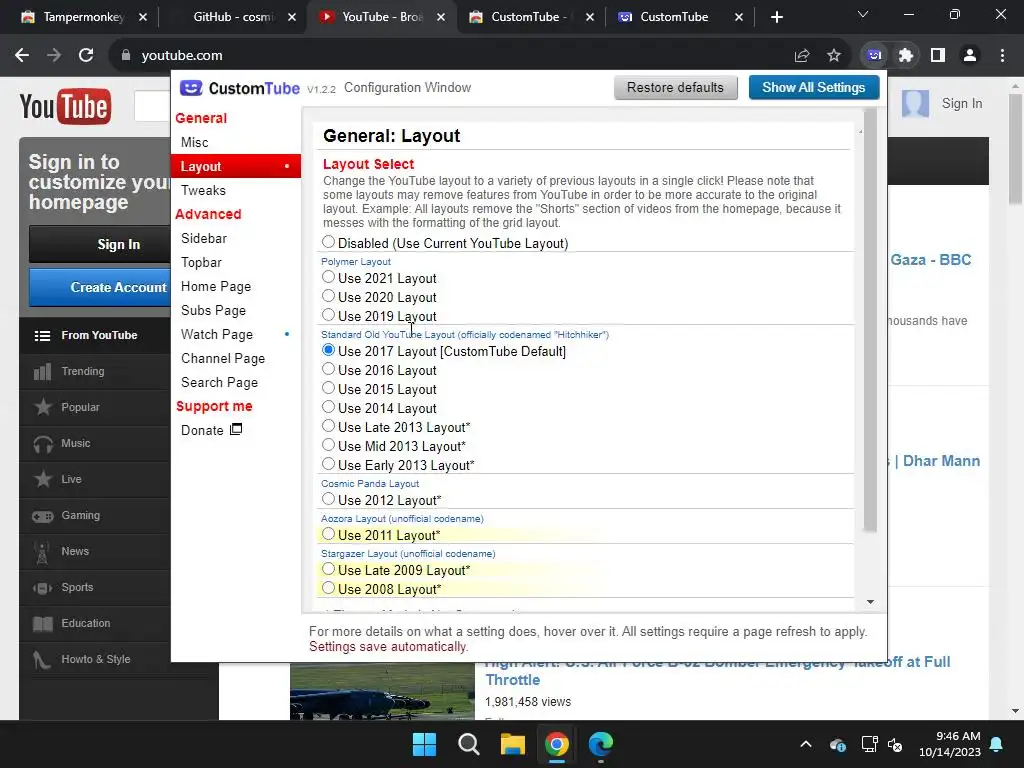Click the Donate link
The height and width of the screenshot is (768, 1024).
click(x=212, y=430)
